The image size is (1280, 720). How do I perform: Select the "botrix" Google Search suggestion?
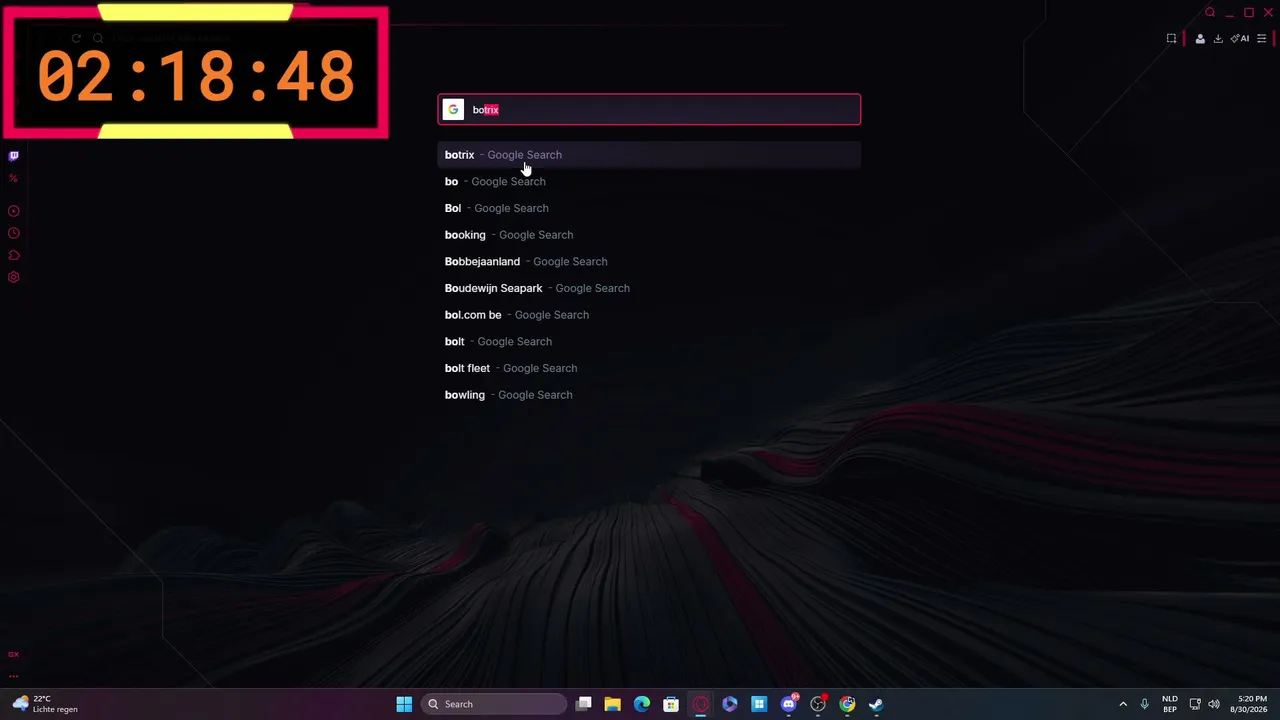649,155
